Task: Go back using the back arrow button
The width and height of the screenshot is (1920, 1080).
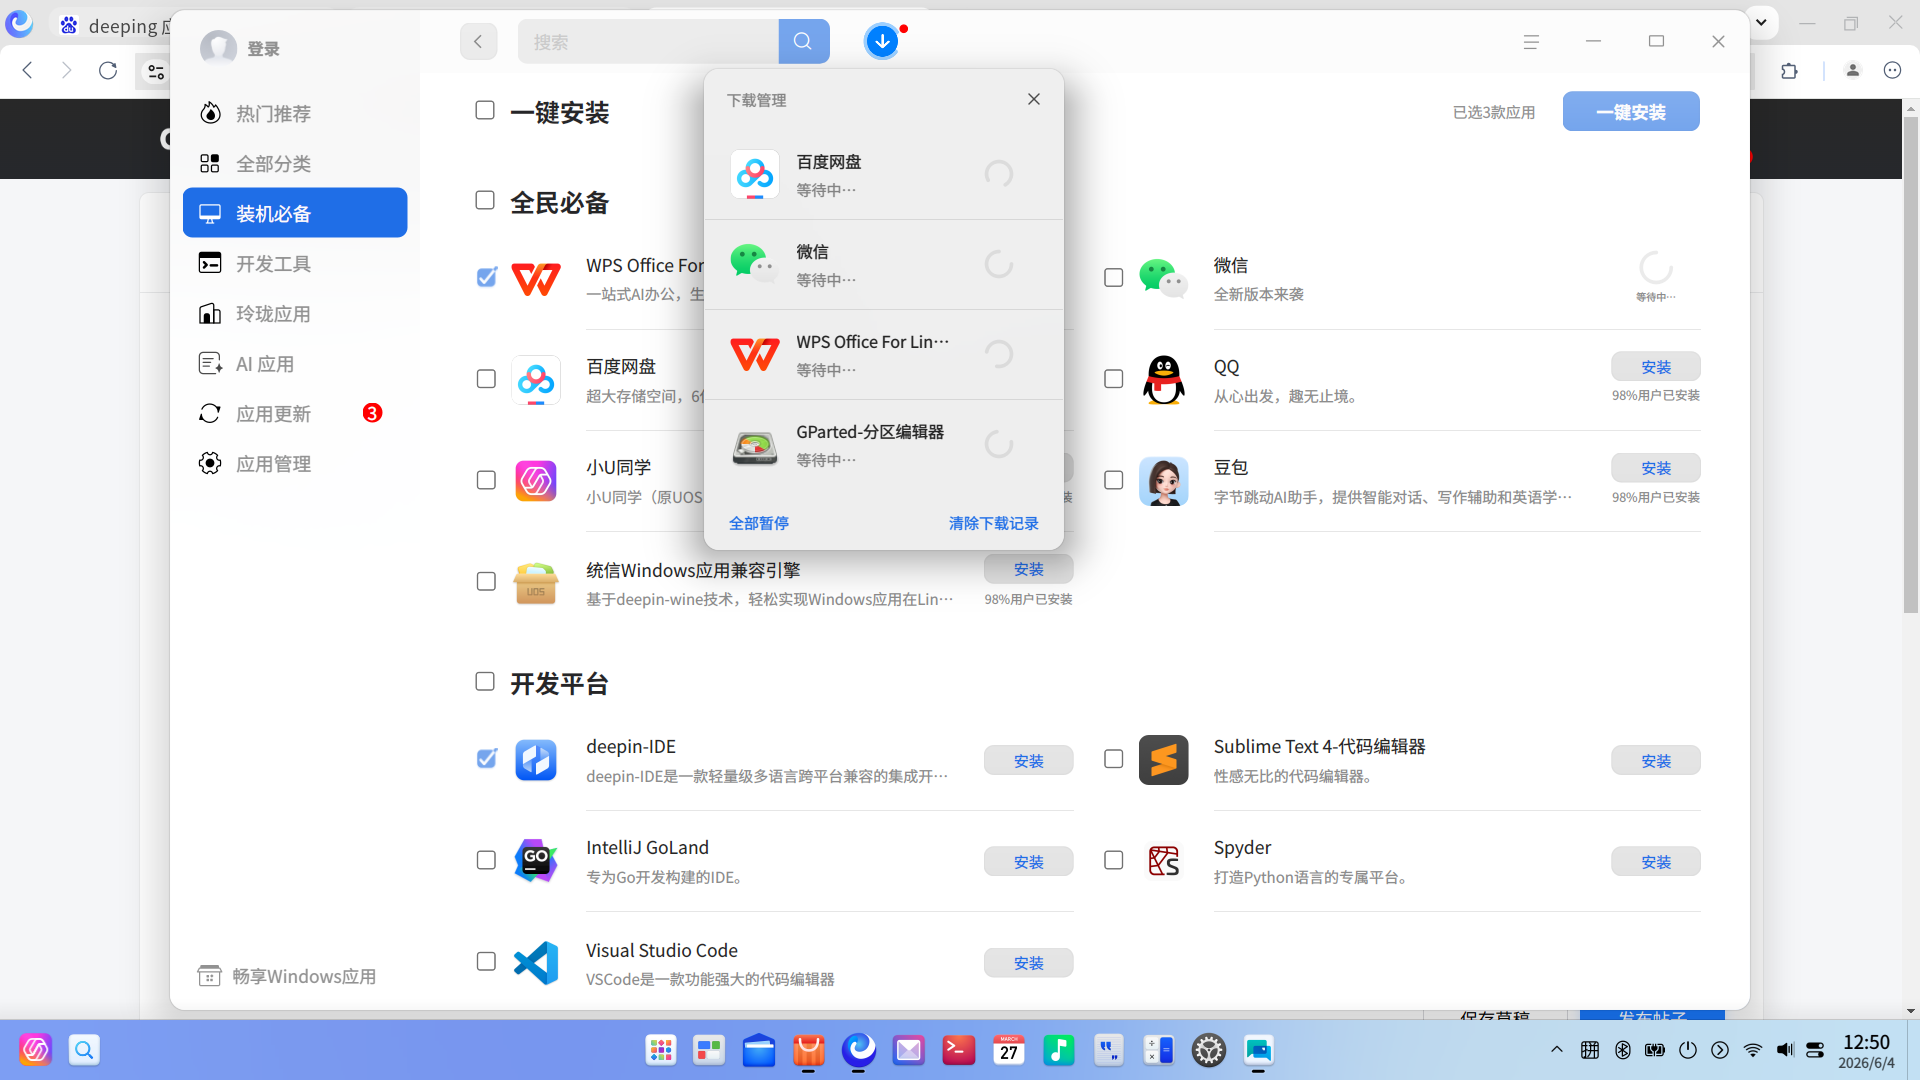Action: (x=478, y=42)
